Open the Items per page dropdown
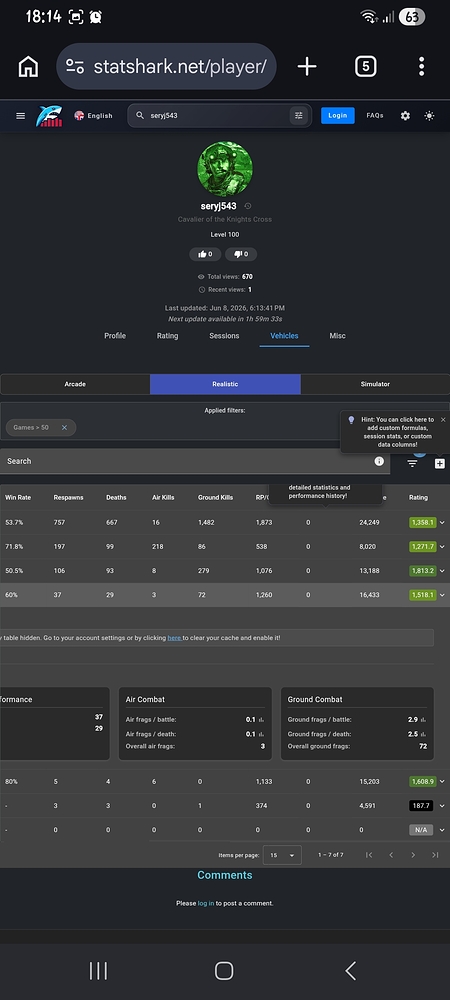The image size is (450, 1000). click(x=282, y=855)
